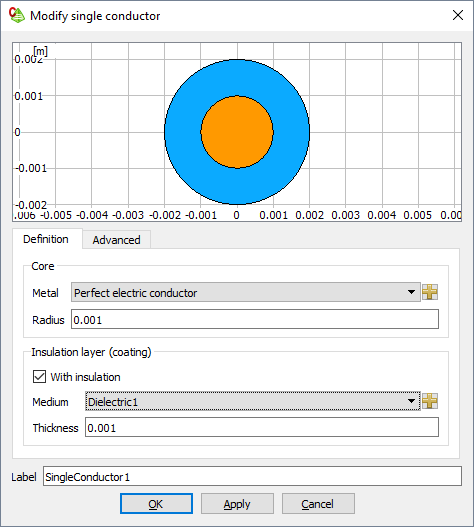Click the orange core in the preview

point(237,132)
